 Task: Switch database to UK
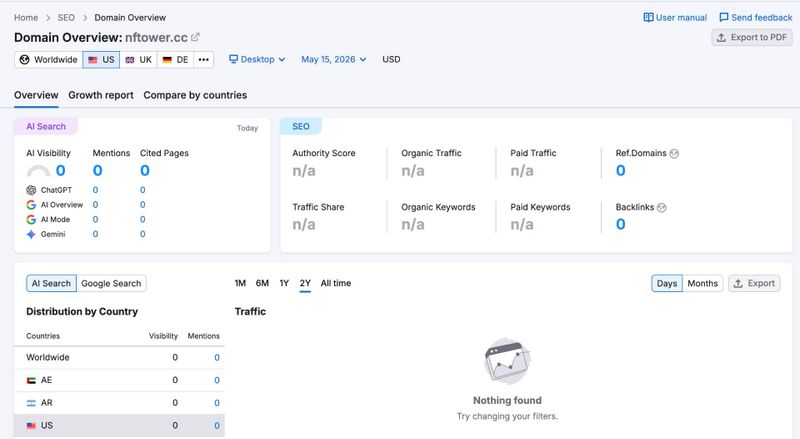tap(139, 60)
